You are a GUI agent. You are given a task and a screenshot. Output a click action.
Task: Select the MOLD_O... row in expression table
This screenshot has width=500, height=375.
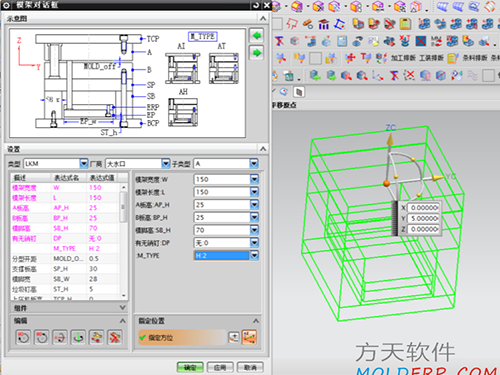coord(65,259)
